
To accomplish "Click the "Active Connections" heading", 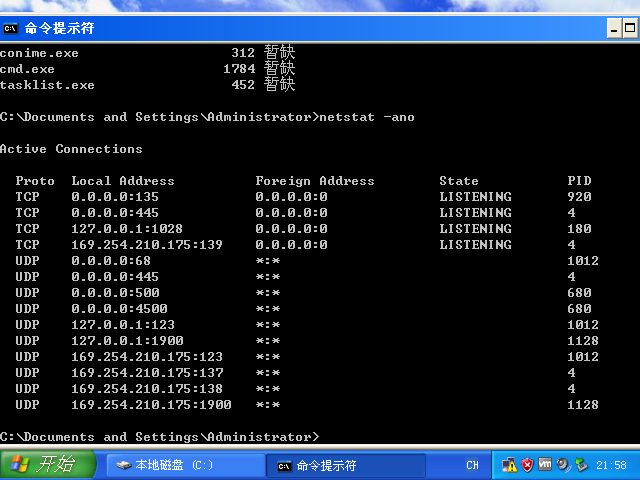I will coord(71,149).
